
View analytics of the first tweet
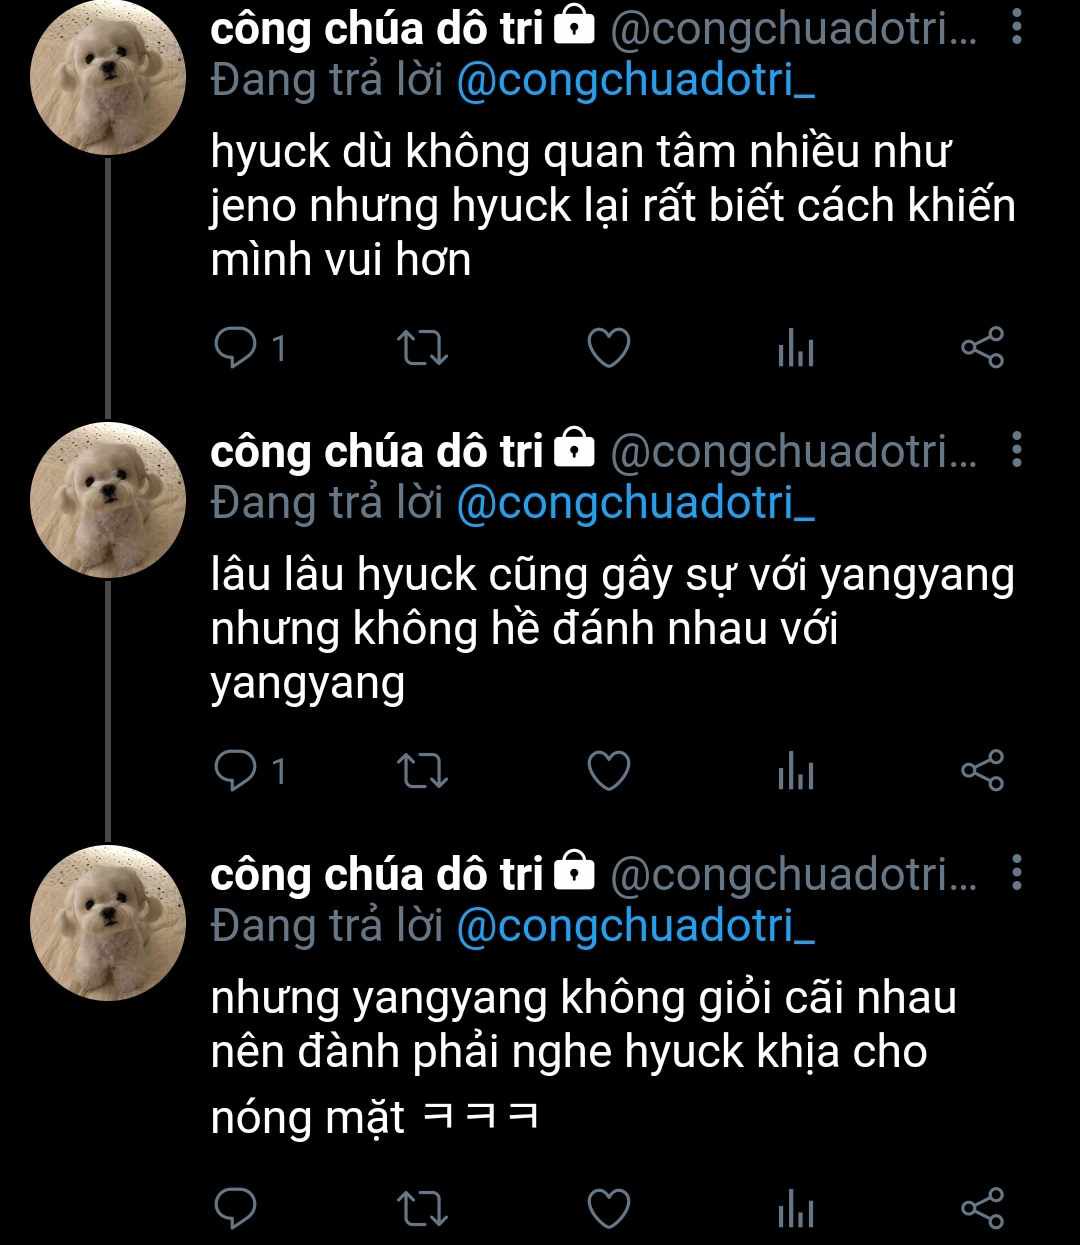796,348
